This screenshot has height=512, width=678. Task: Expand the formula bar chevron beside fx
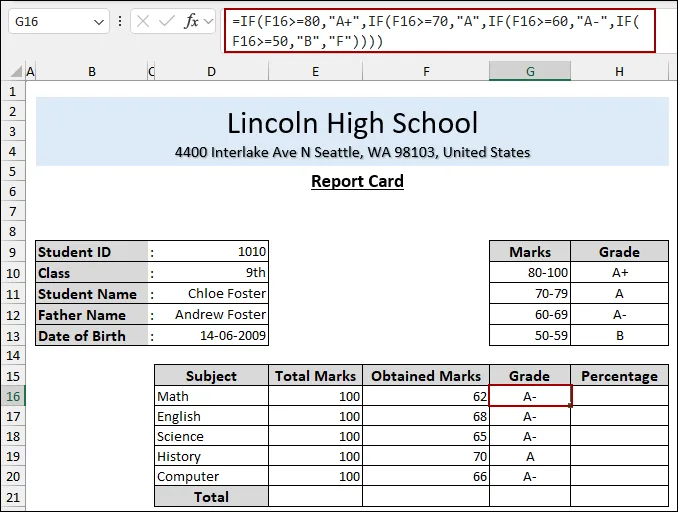click(208, 21)
